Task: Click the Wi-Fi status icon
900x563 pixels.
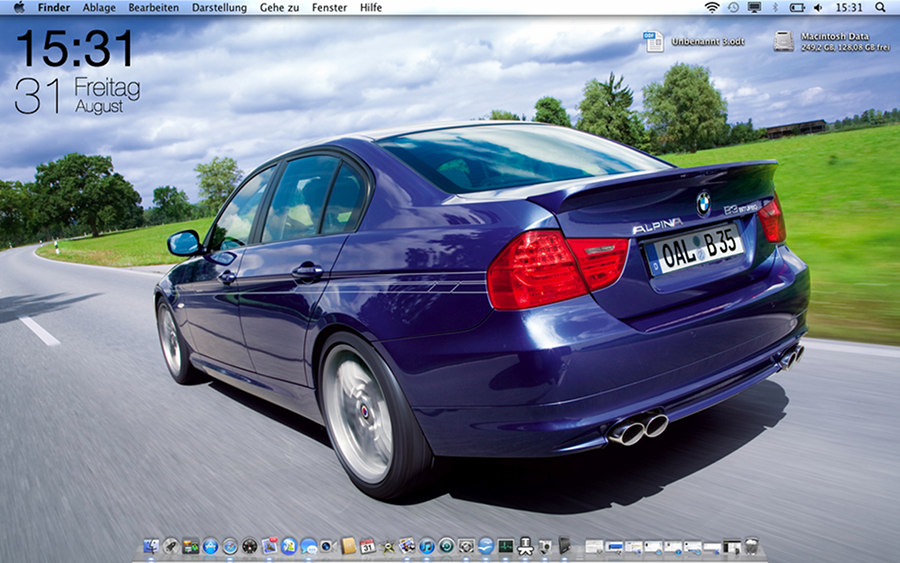Action: 712,7
